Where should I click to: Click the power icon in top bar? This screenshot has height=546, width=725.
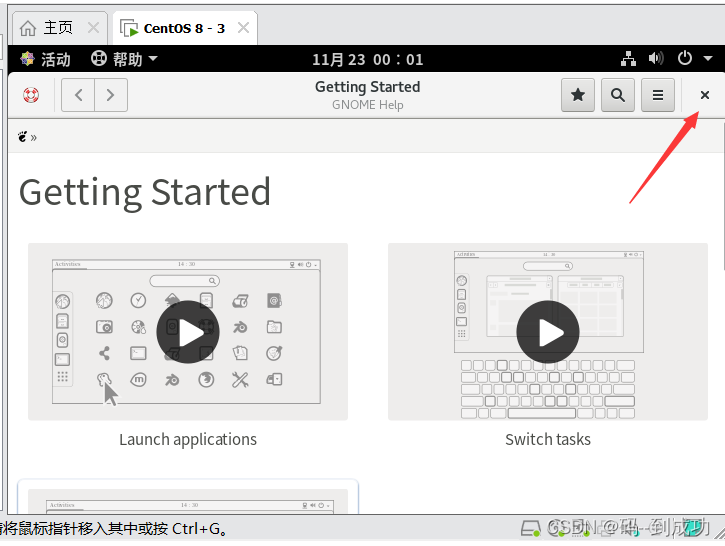pos(685,59)
